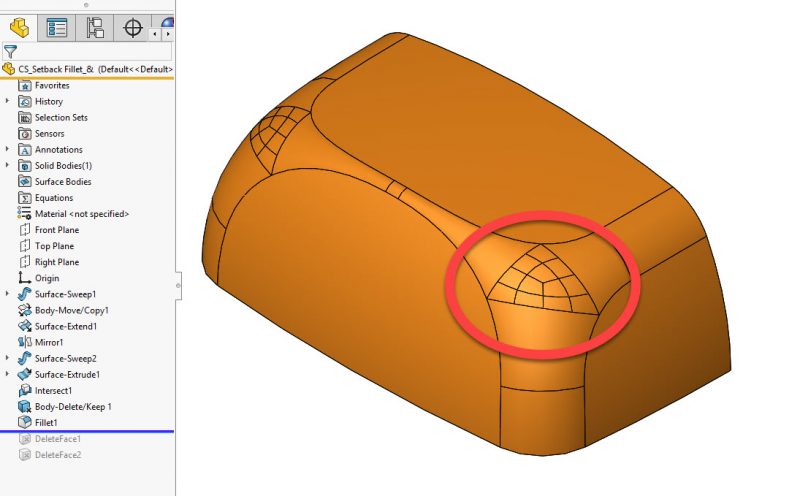The height and width of the screenshot is (496, 800).
Task: Expand the Solid Bodies(1) folder
Action: pyautogui.click(x=8, y=165)
